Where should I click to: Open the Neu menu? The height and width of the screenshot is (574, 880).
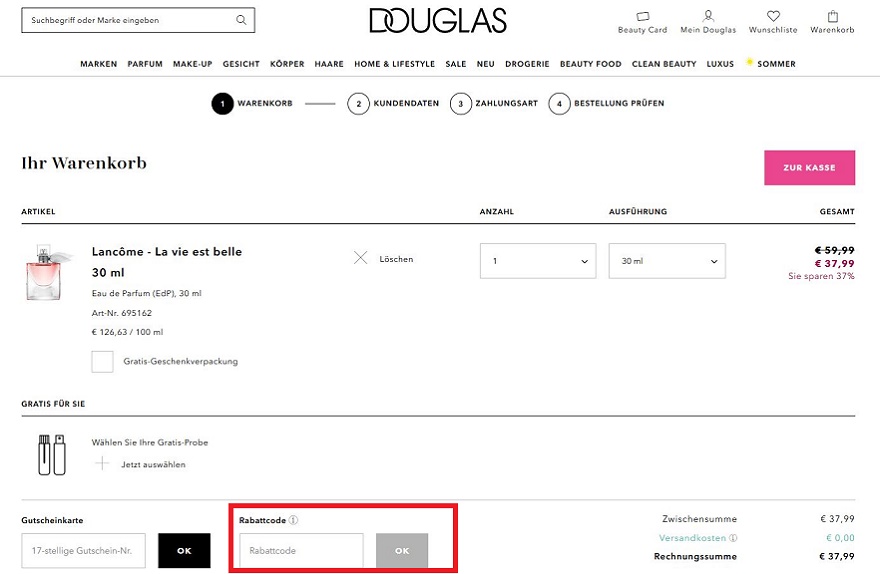coord(485,64)
